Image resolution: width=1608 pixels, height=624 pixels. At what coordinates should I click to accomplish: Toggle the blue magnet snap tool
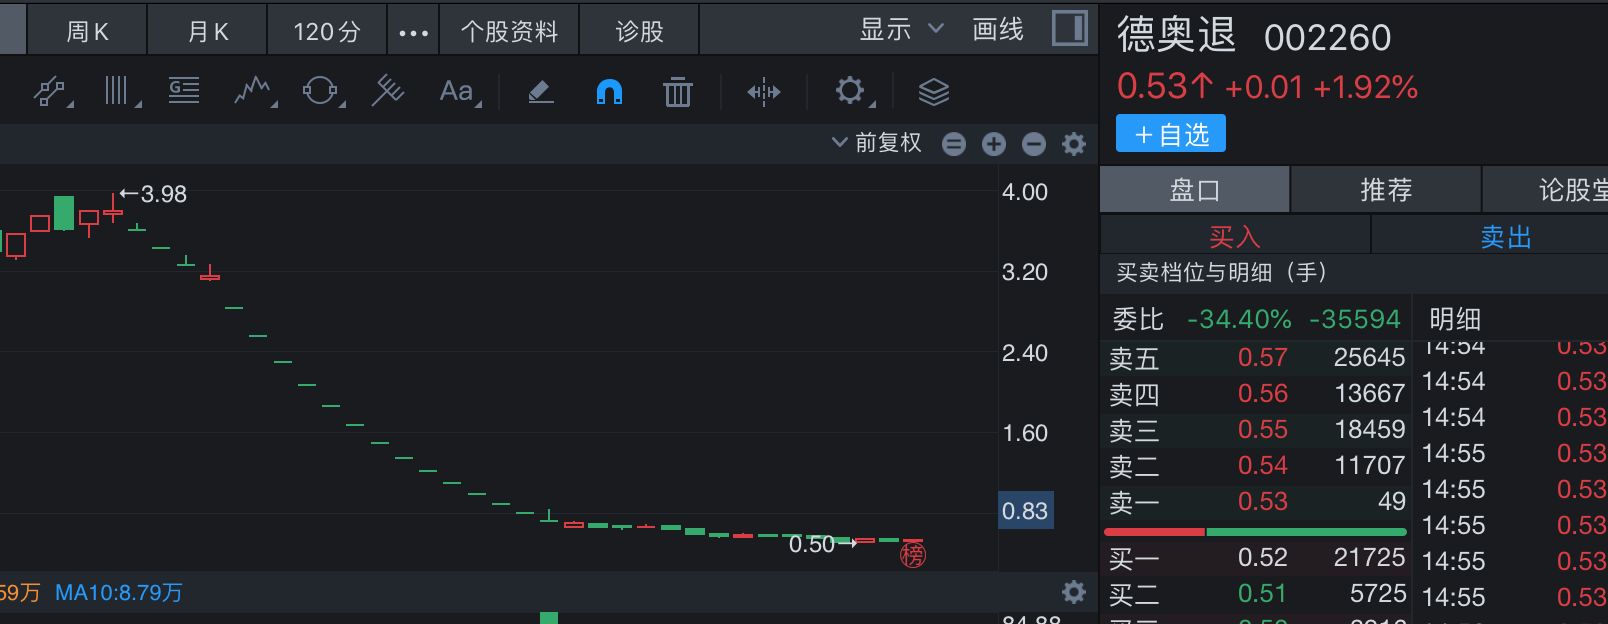pos(609,92)
